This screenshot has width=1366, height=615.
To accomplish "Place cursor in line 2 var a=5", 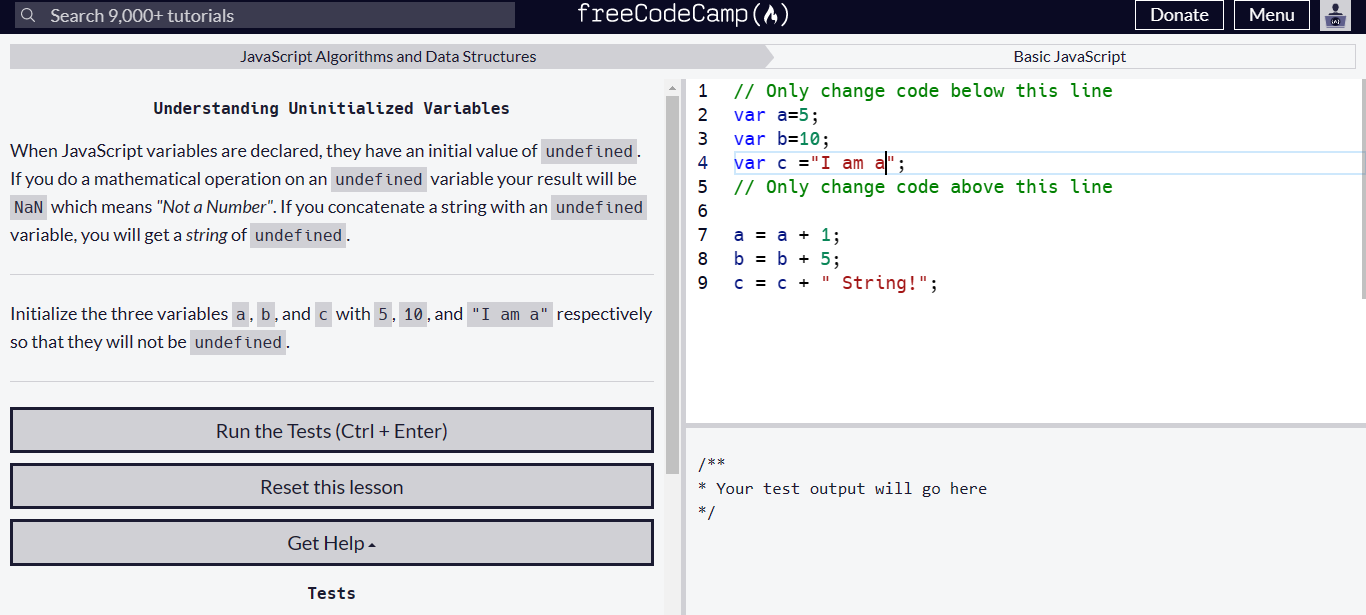I will [776, 115].
